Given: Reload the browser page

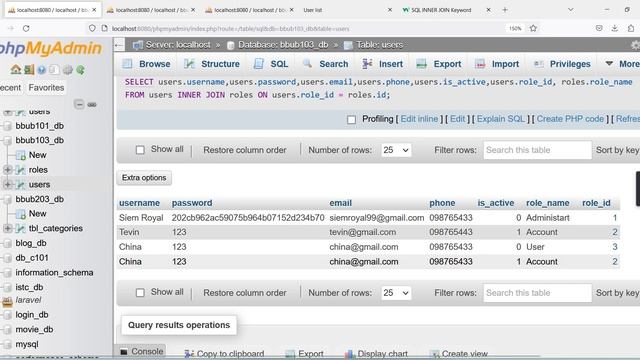Looking at the screenshot, I should point(26,28).
